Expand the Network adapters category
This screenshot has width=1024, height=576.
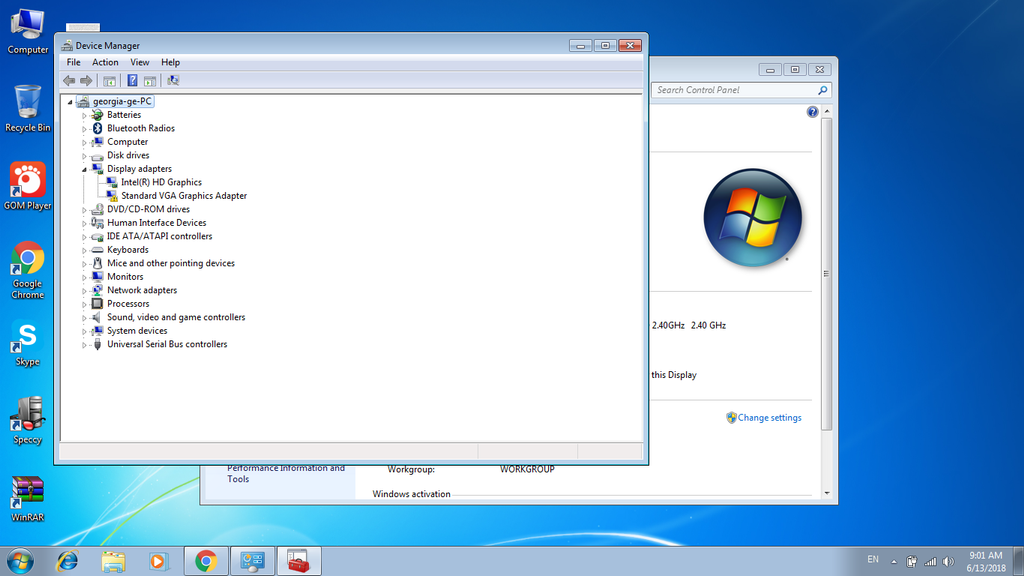coord(85,290)
